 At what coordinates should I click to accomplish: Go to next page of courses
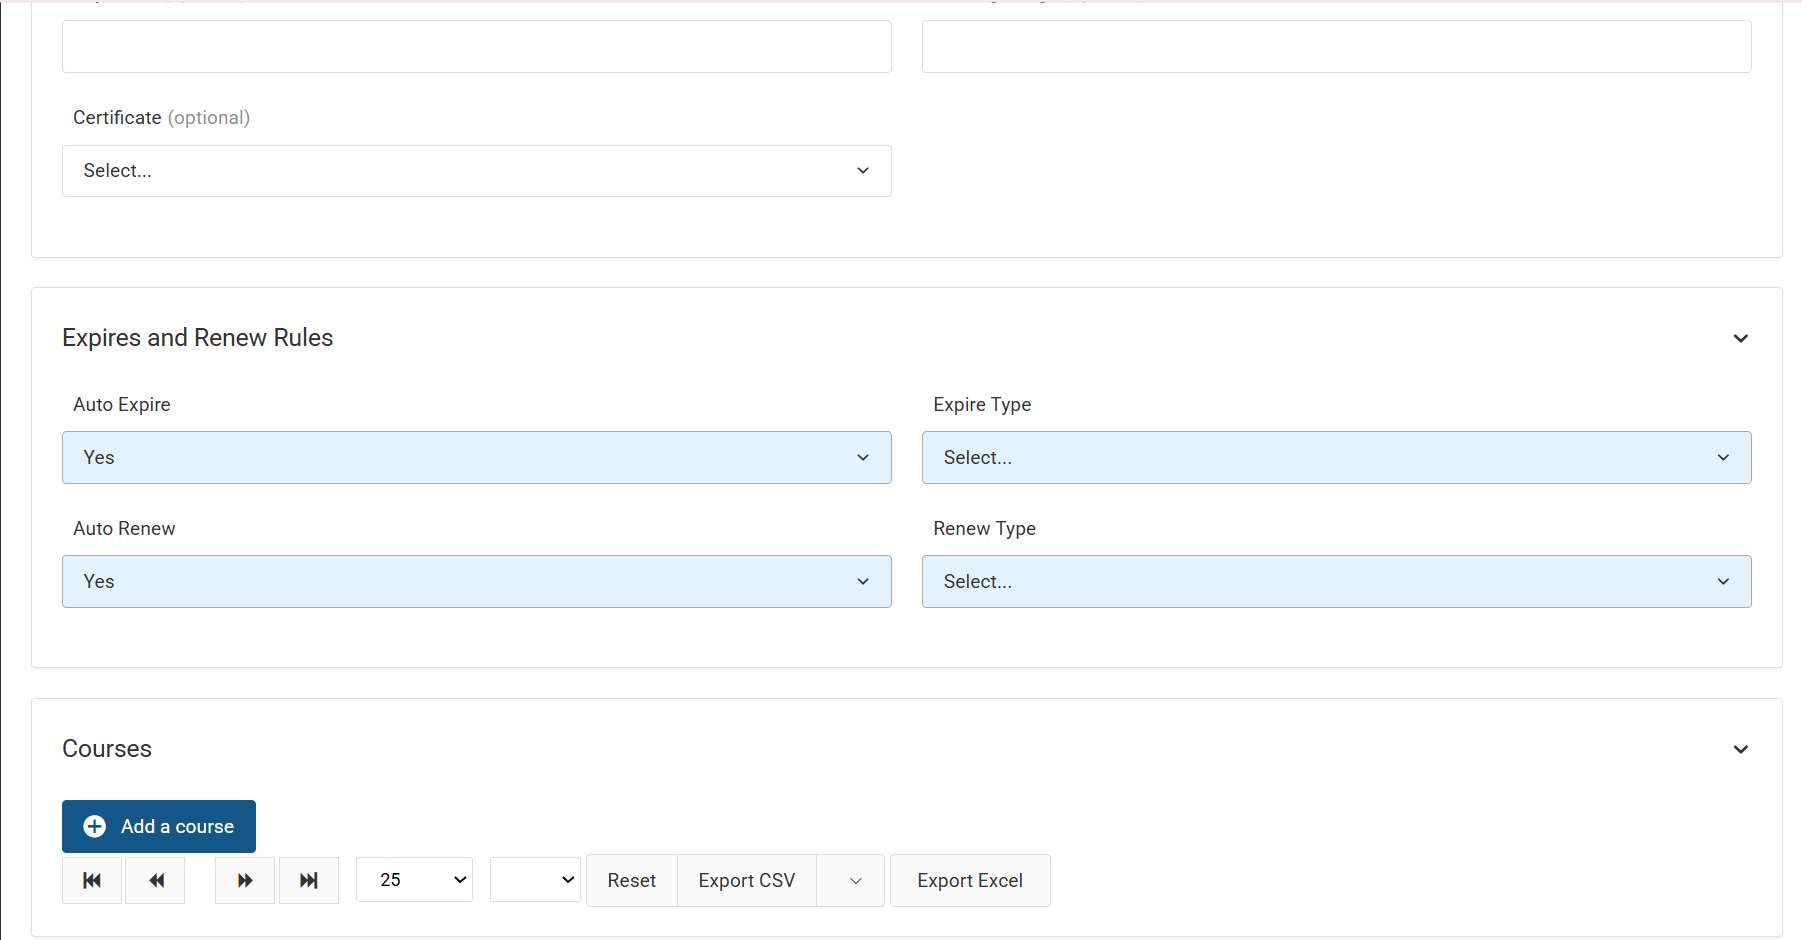pyautogui.click(x=245, y=880)
